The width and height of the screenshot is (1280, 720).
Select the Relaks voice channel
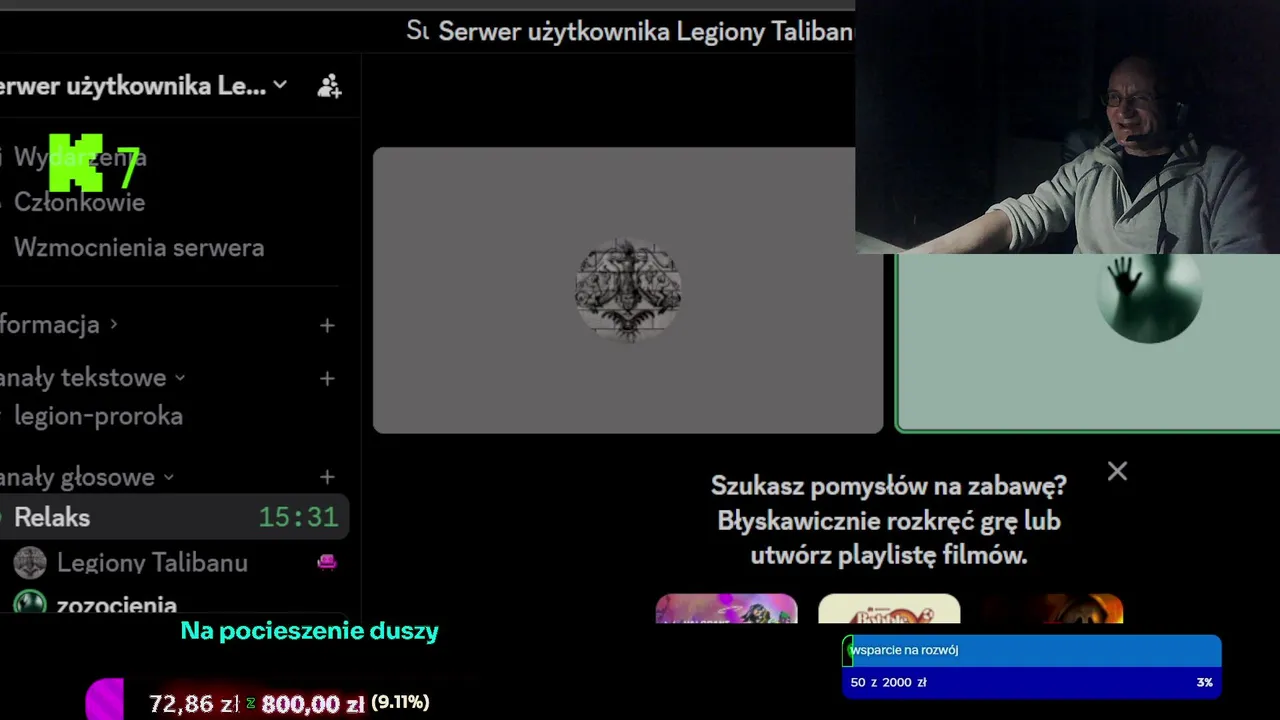(174, 517)
